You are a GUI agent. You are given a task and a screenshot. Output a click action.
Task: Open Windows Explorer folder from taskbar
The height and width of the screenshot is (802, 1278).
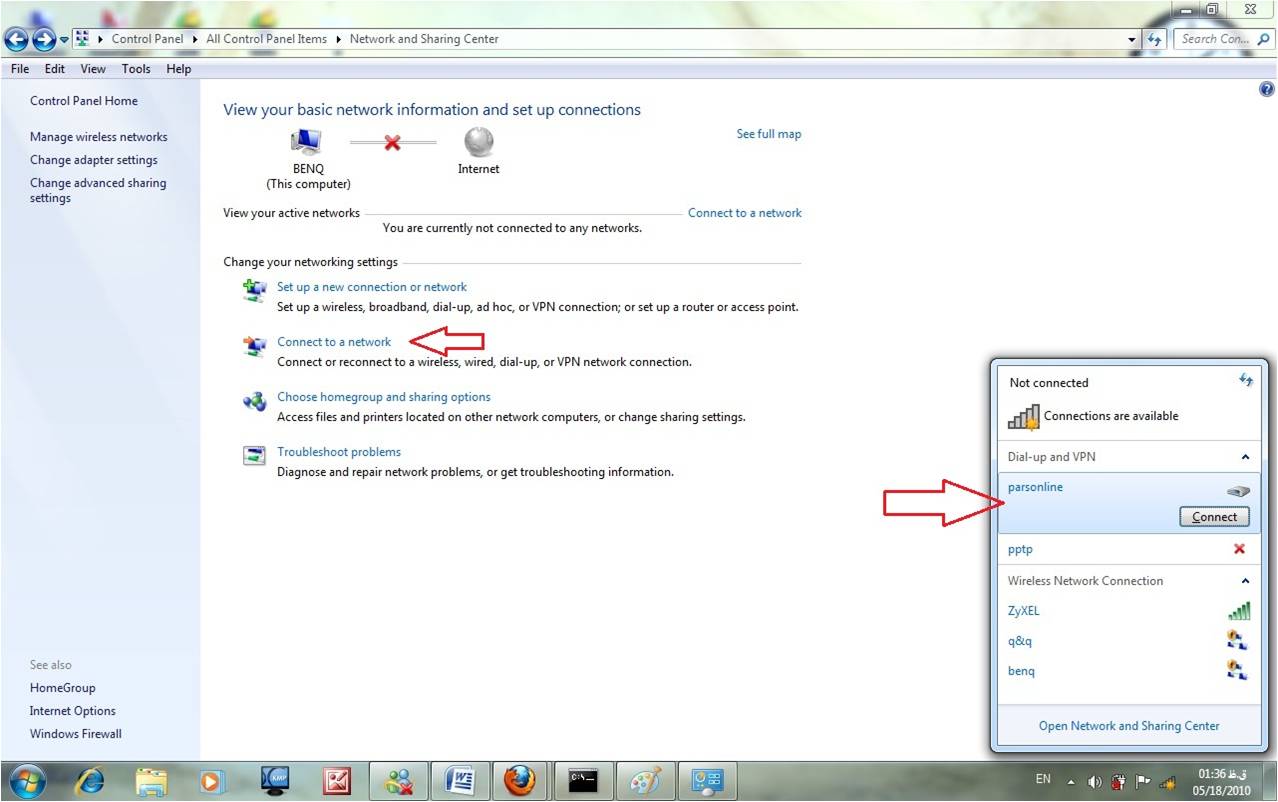click(x=151, y=780)
